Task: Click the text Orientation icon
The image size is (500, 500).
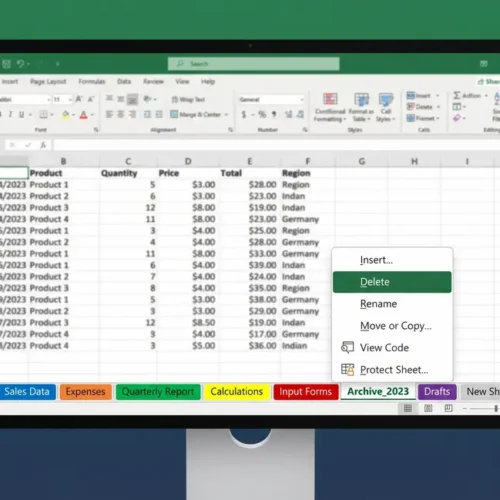Action: tap(147, 99)
